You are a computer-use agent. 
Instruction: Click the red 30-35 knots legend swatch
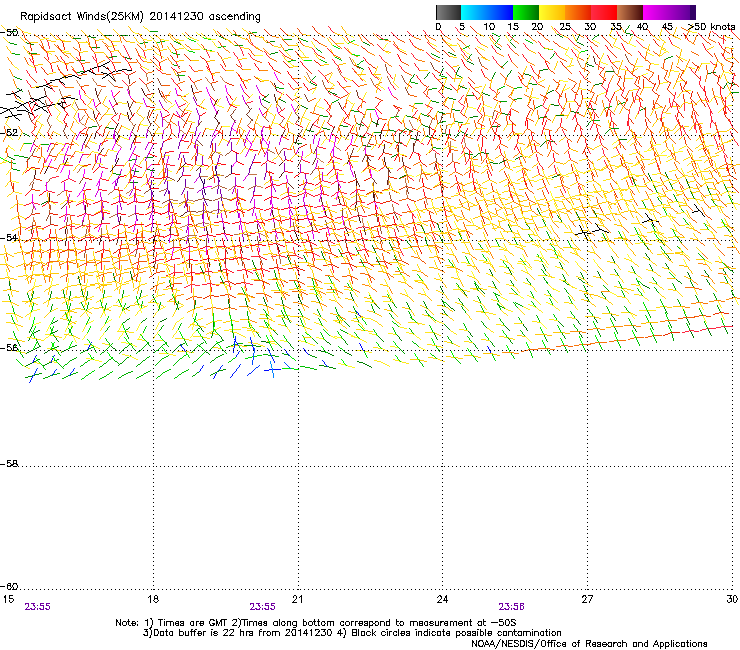pyautogui.click(x=604, y=12)
